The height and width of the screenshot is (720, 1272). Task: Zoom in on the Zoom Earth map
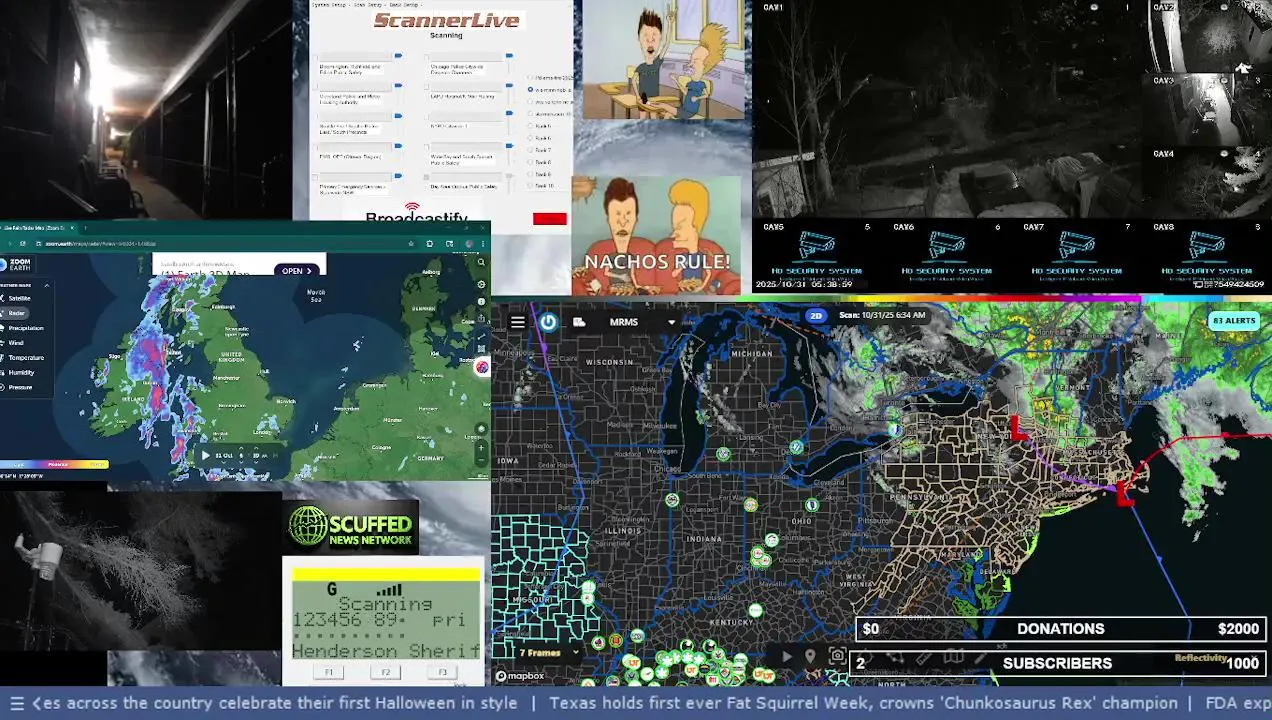click(x=481, y=447)
